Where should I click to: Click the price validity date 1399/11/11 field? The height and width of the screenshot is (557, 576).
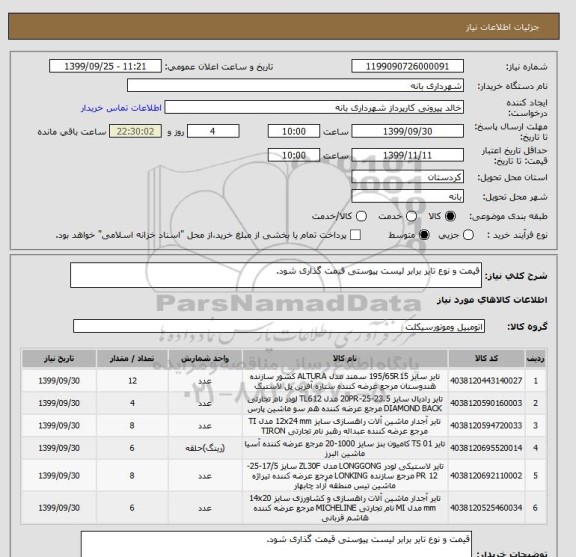click(407, 155)
